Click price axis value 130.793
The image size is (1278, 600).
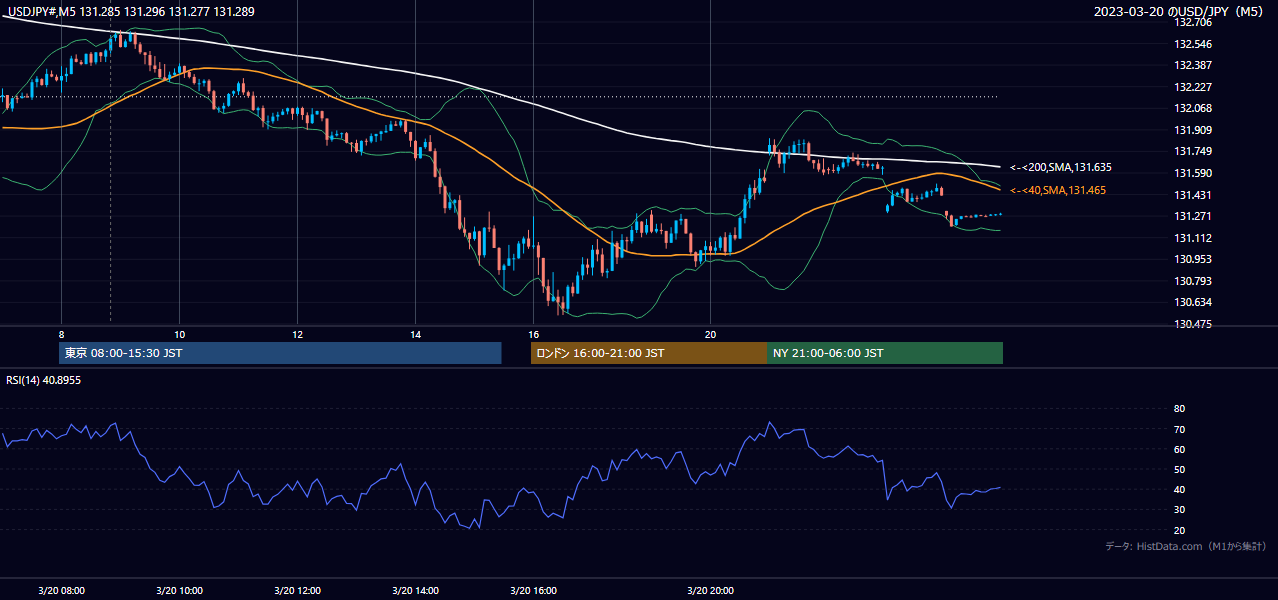click(x=1192, y=281)
